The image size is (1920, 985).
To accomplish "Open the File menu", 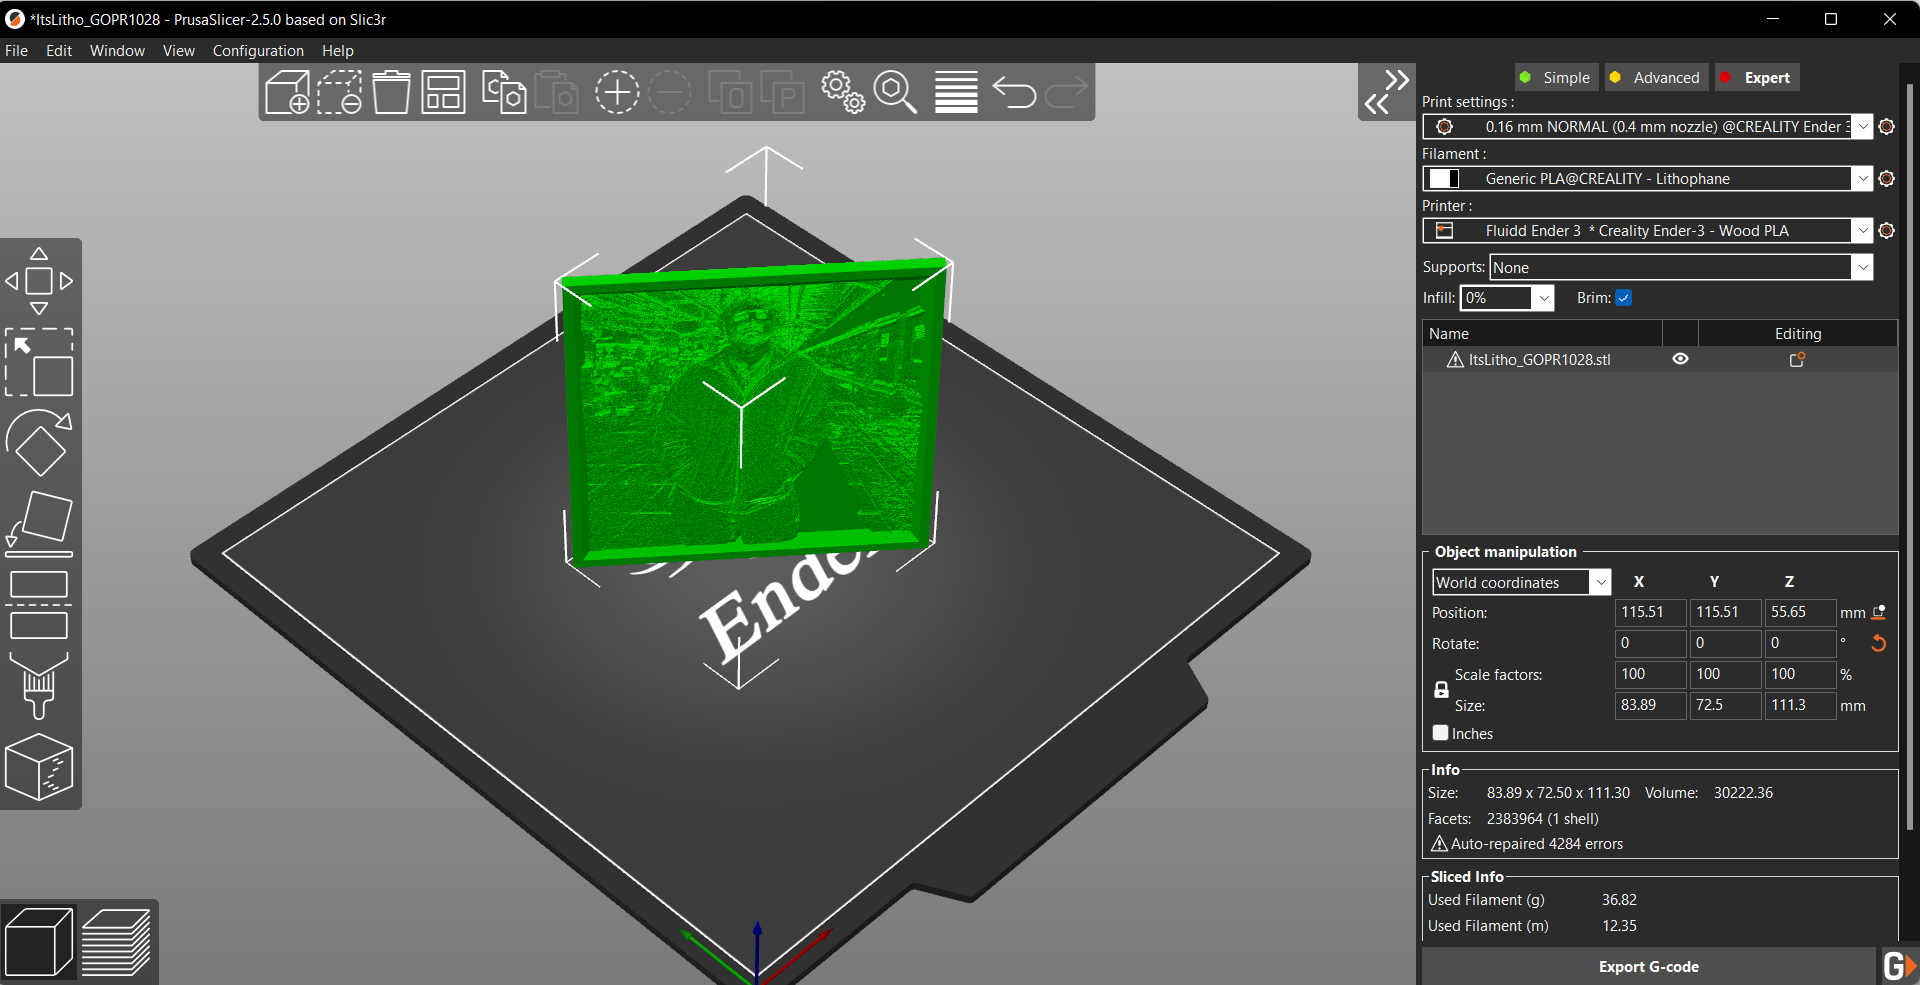I will (17, 51).
